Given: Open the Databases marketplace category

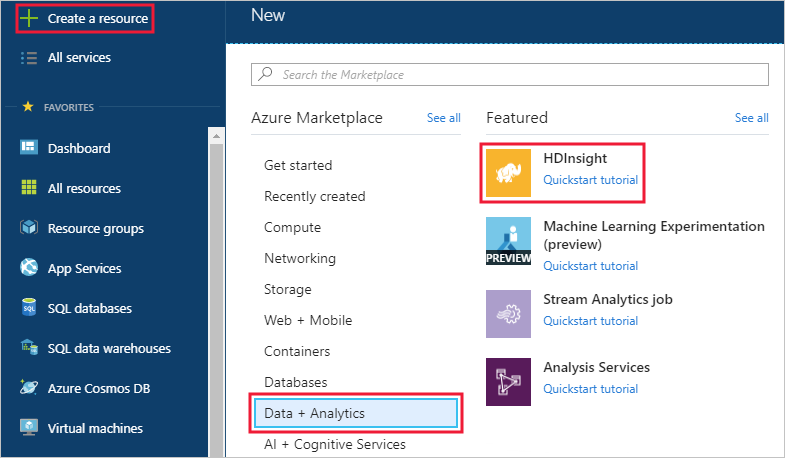Looking at the screenshot, I should [x=297, y=382].
